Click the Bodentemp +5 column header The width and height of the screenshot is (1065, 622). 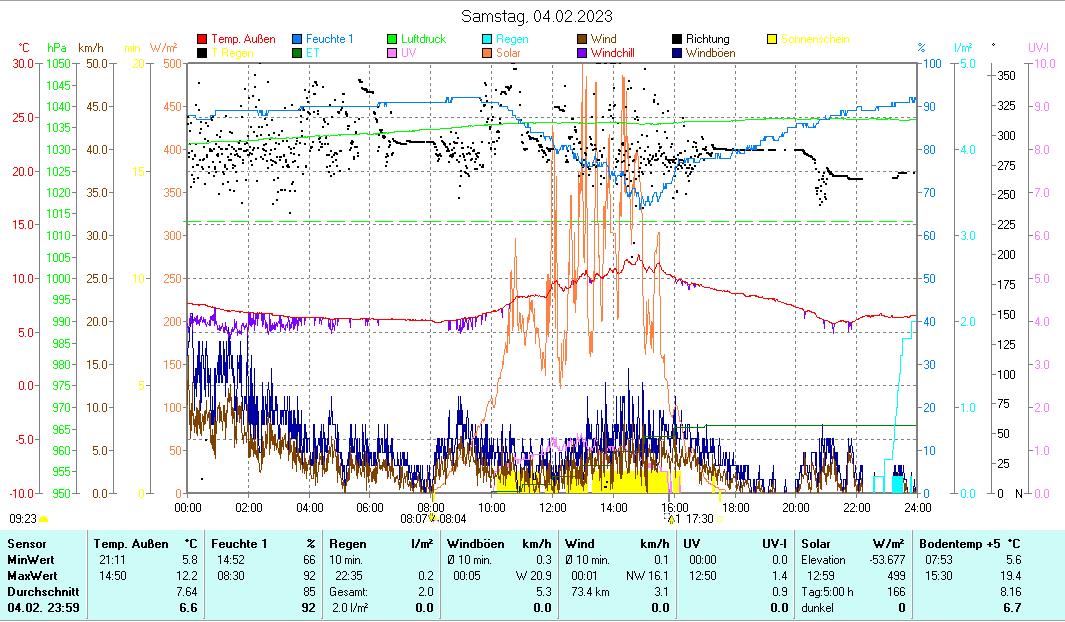pyautogui.click(x=962, y=543)
